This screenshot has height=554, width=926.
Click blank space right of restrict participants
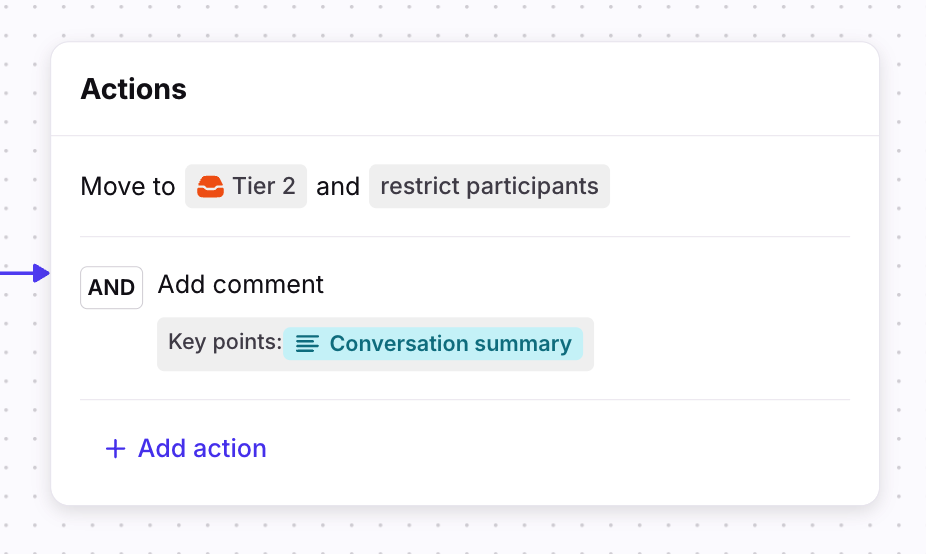point(730,186)
